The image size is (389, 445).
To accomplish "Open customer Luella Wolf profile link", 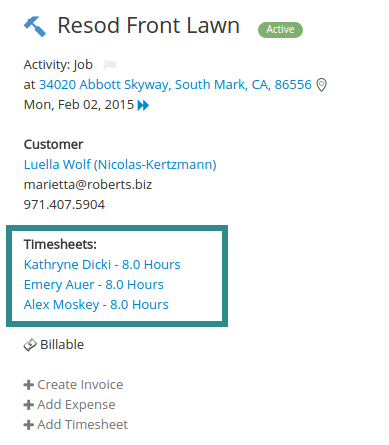I will pos(120,165).
